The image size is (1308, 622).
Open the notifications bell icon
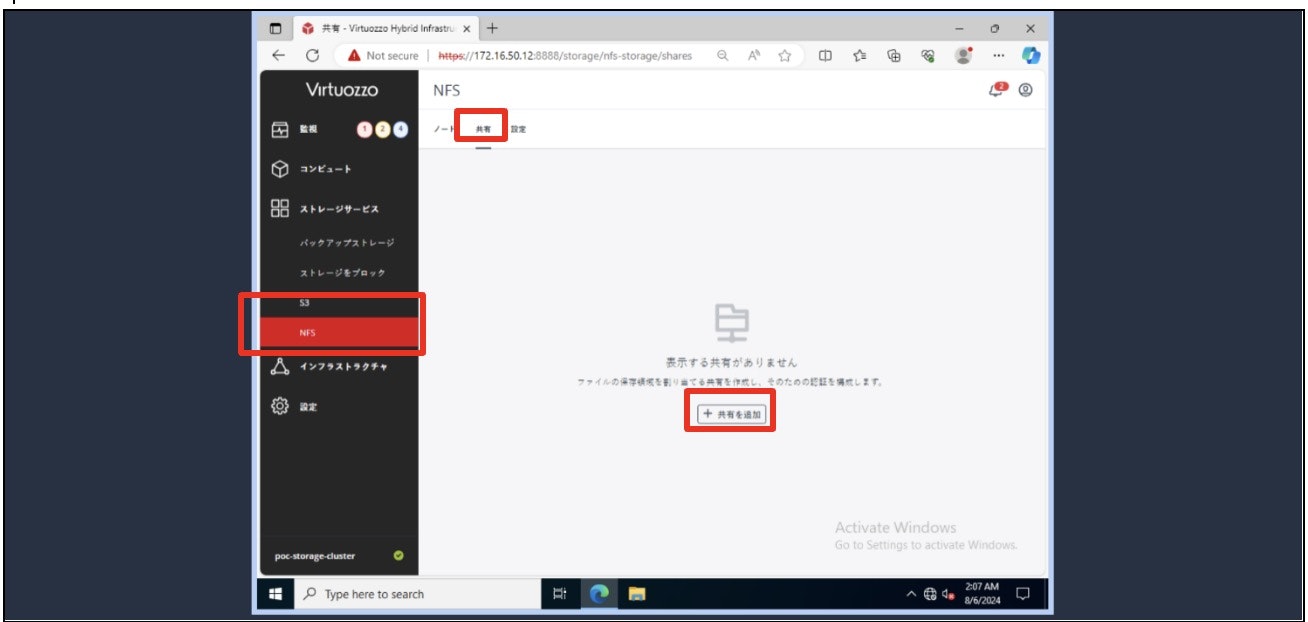pos(997,89)
